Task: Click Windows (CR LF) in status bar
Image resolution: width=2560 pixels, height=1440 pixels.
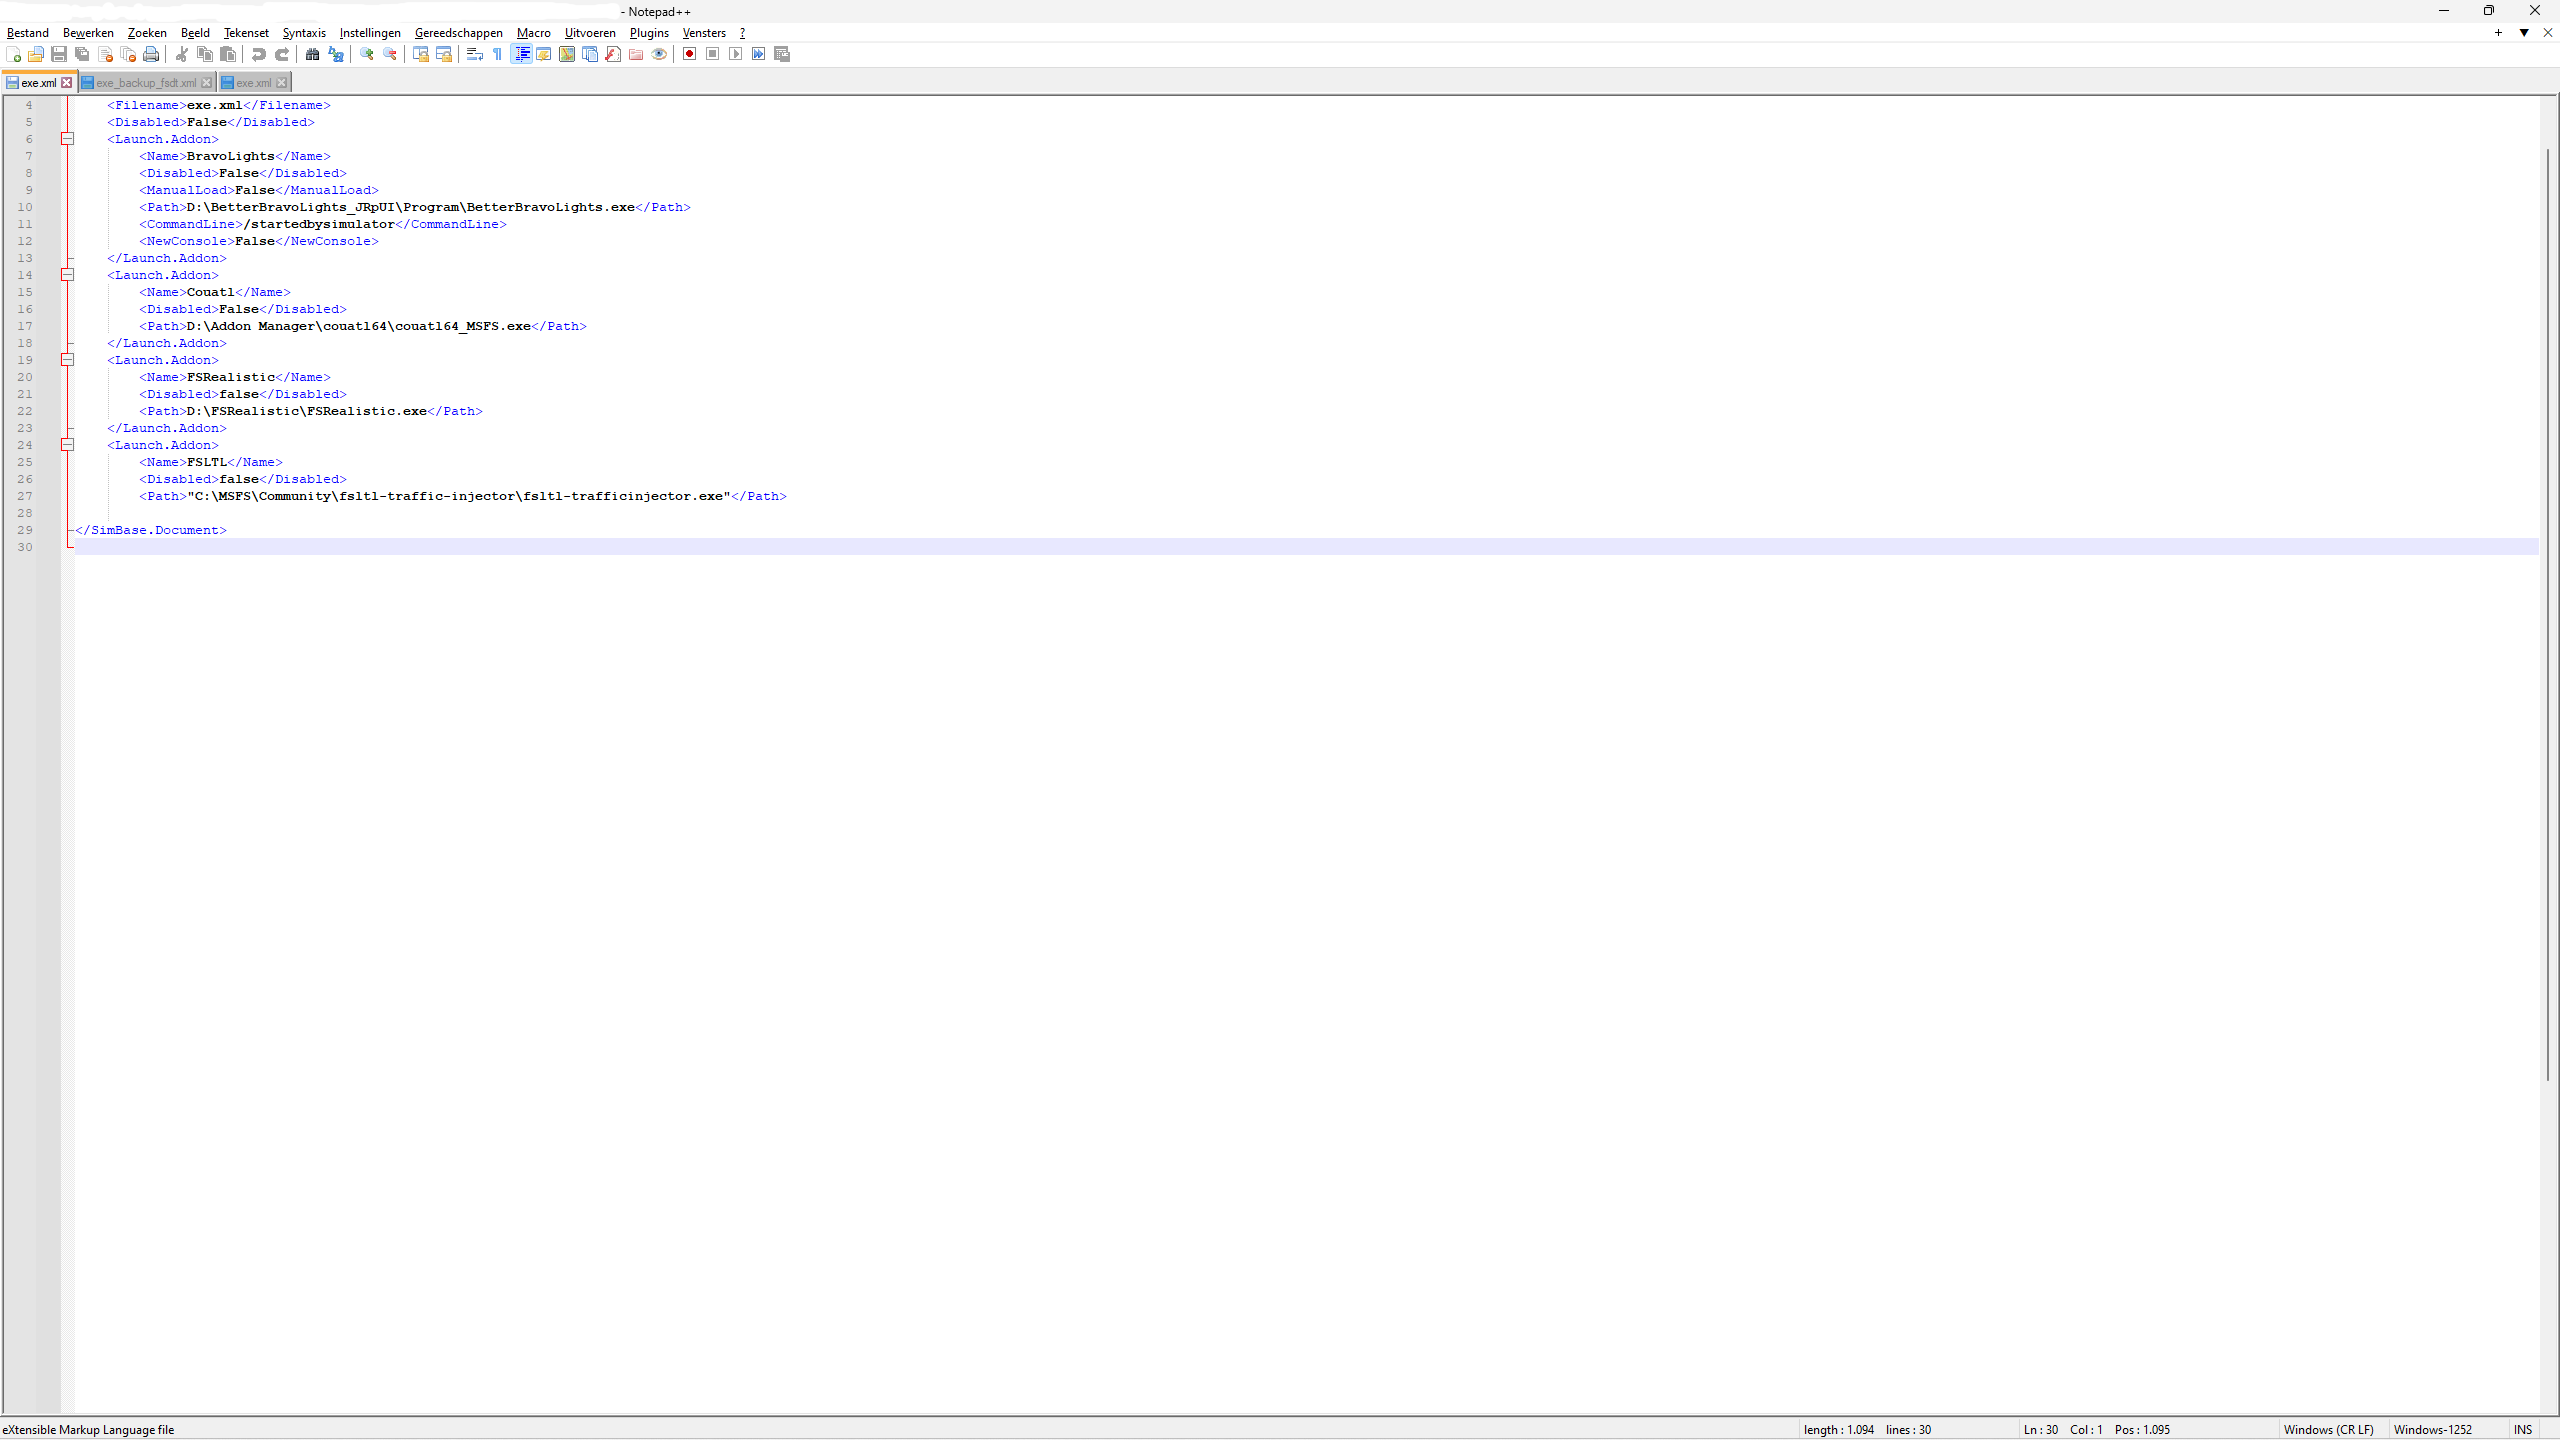Action: click(x=2328, y=1430)
